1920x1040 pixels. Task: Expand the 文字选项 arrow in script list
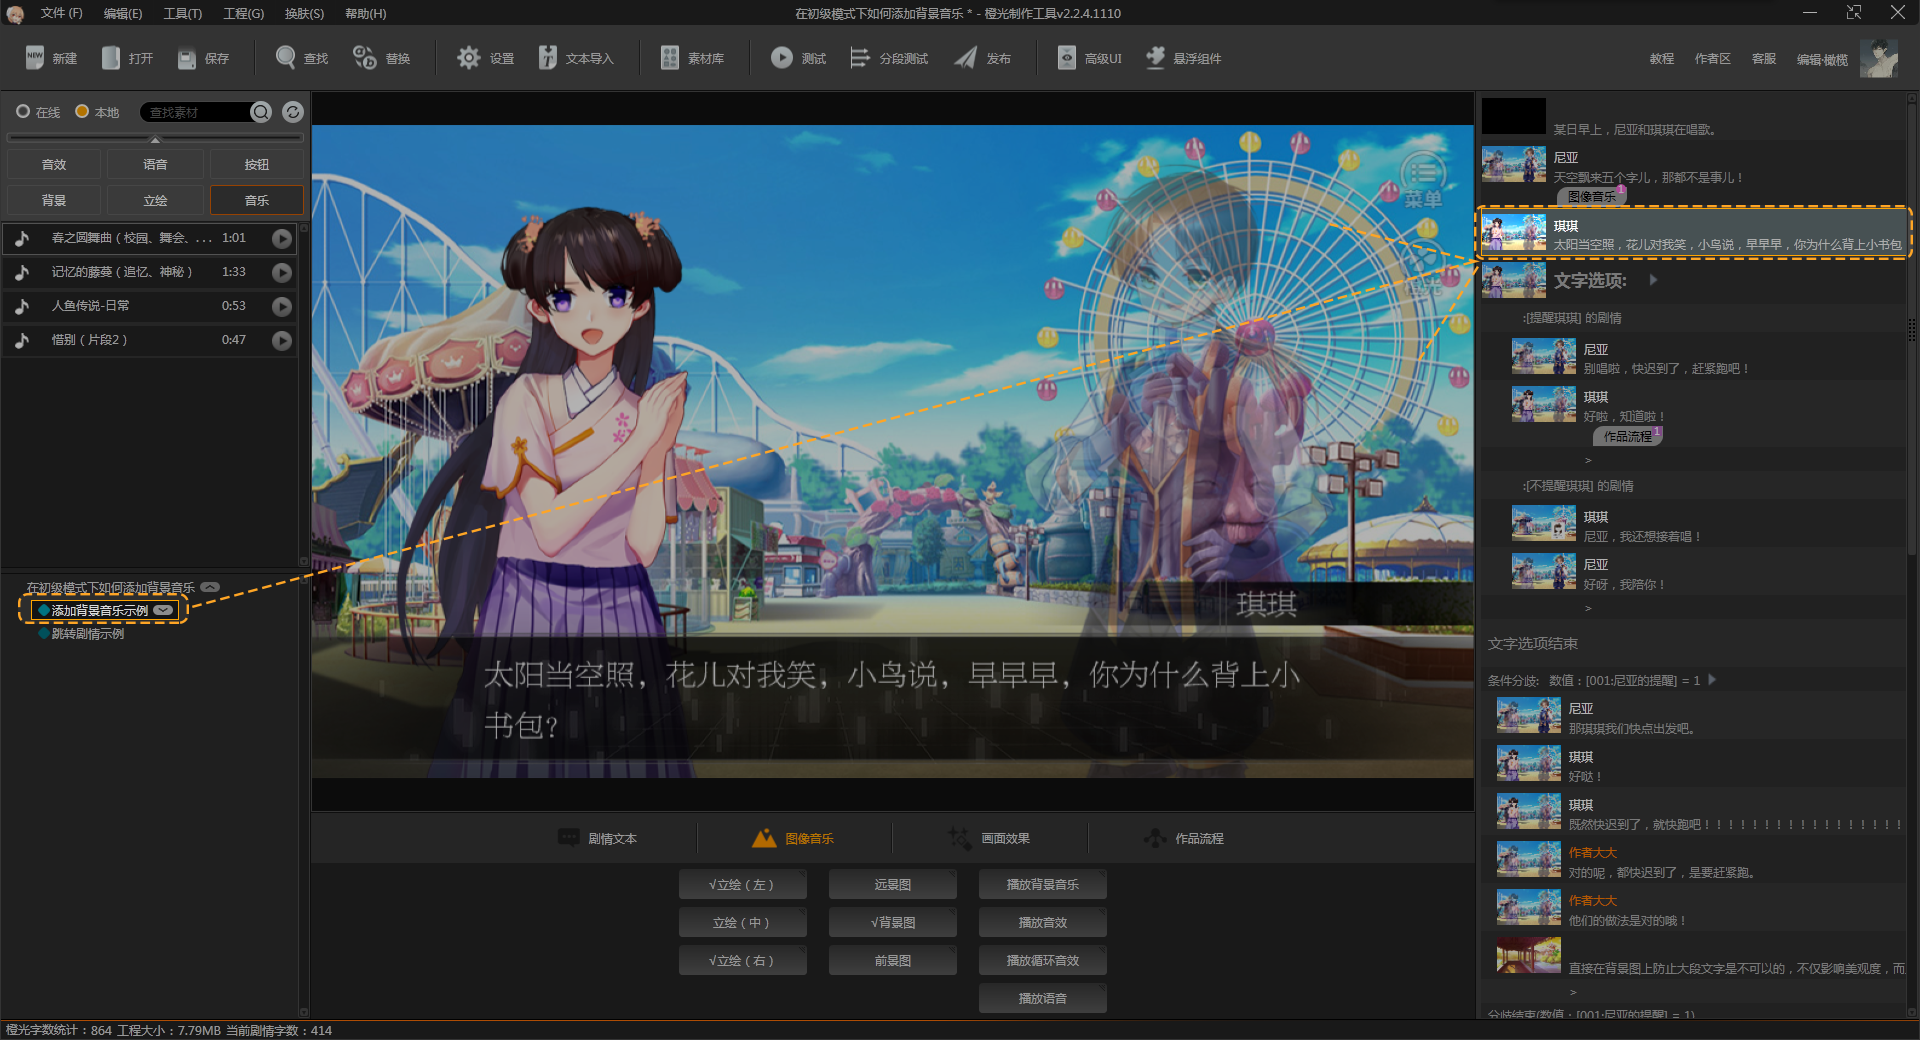1653,280
